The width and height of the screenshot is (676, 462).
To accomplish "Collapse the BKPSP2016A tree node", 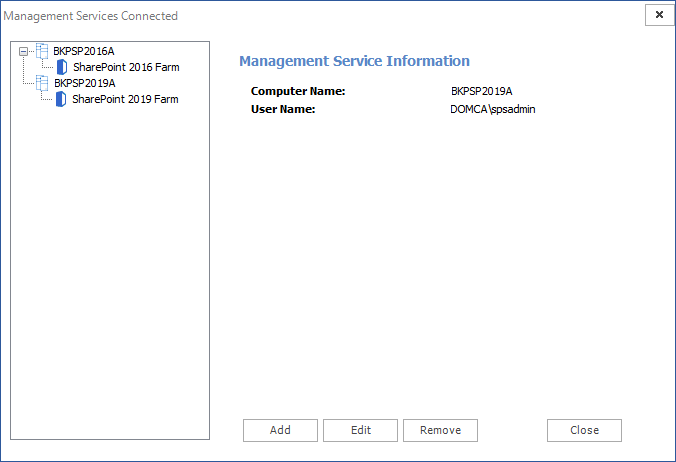I will pos(23,52).
